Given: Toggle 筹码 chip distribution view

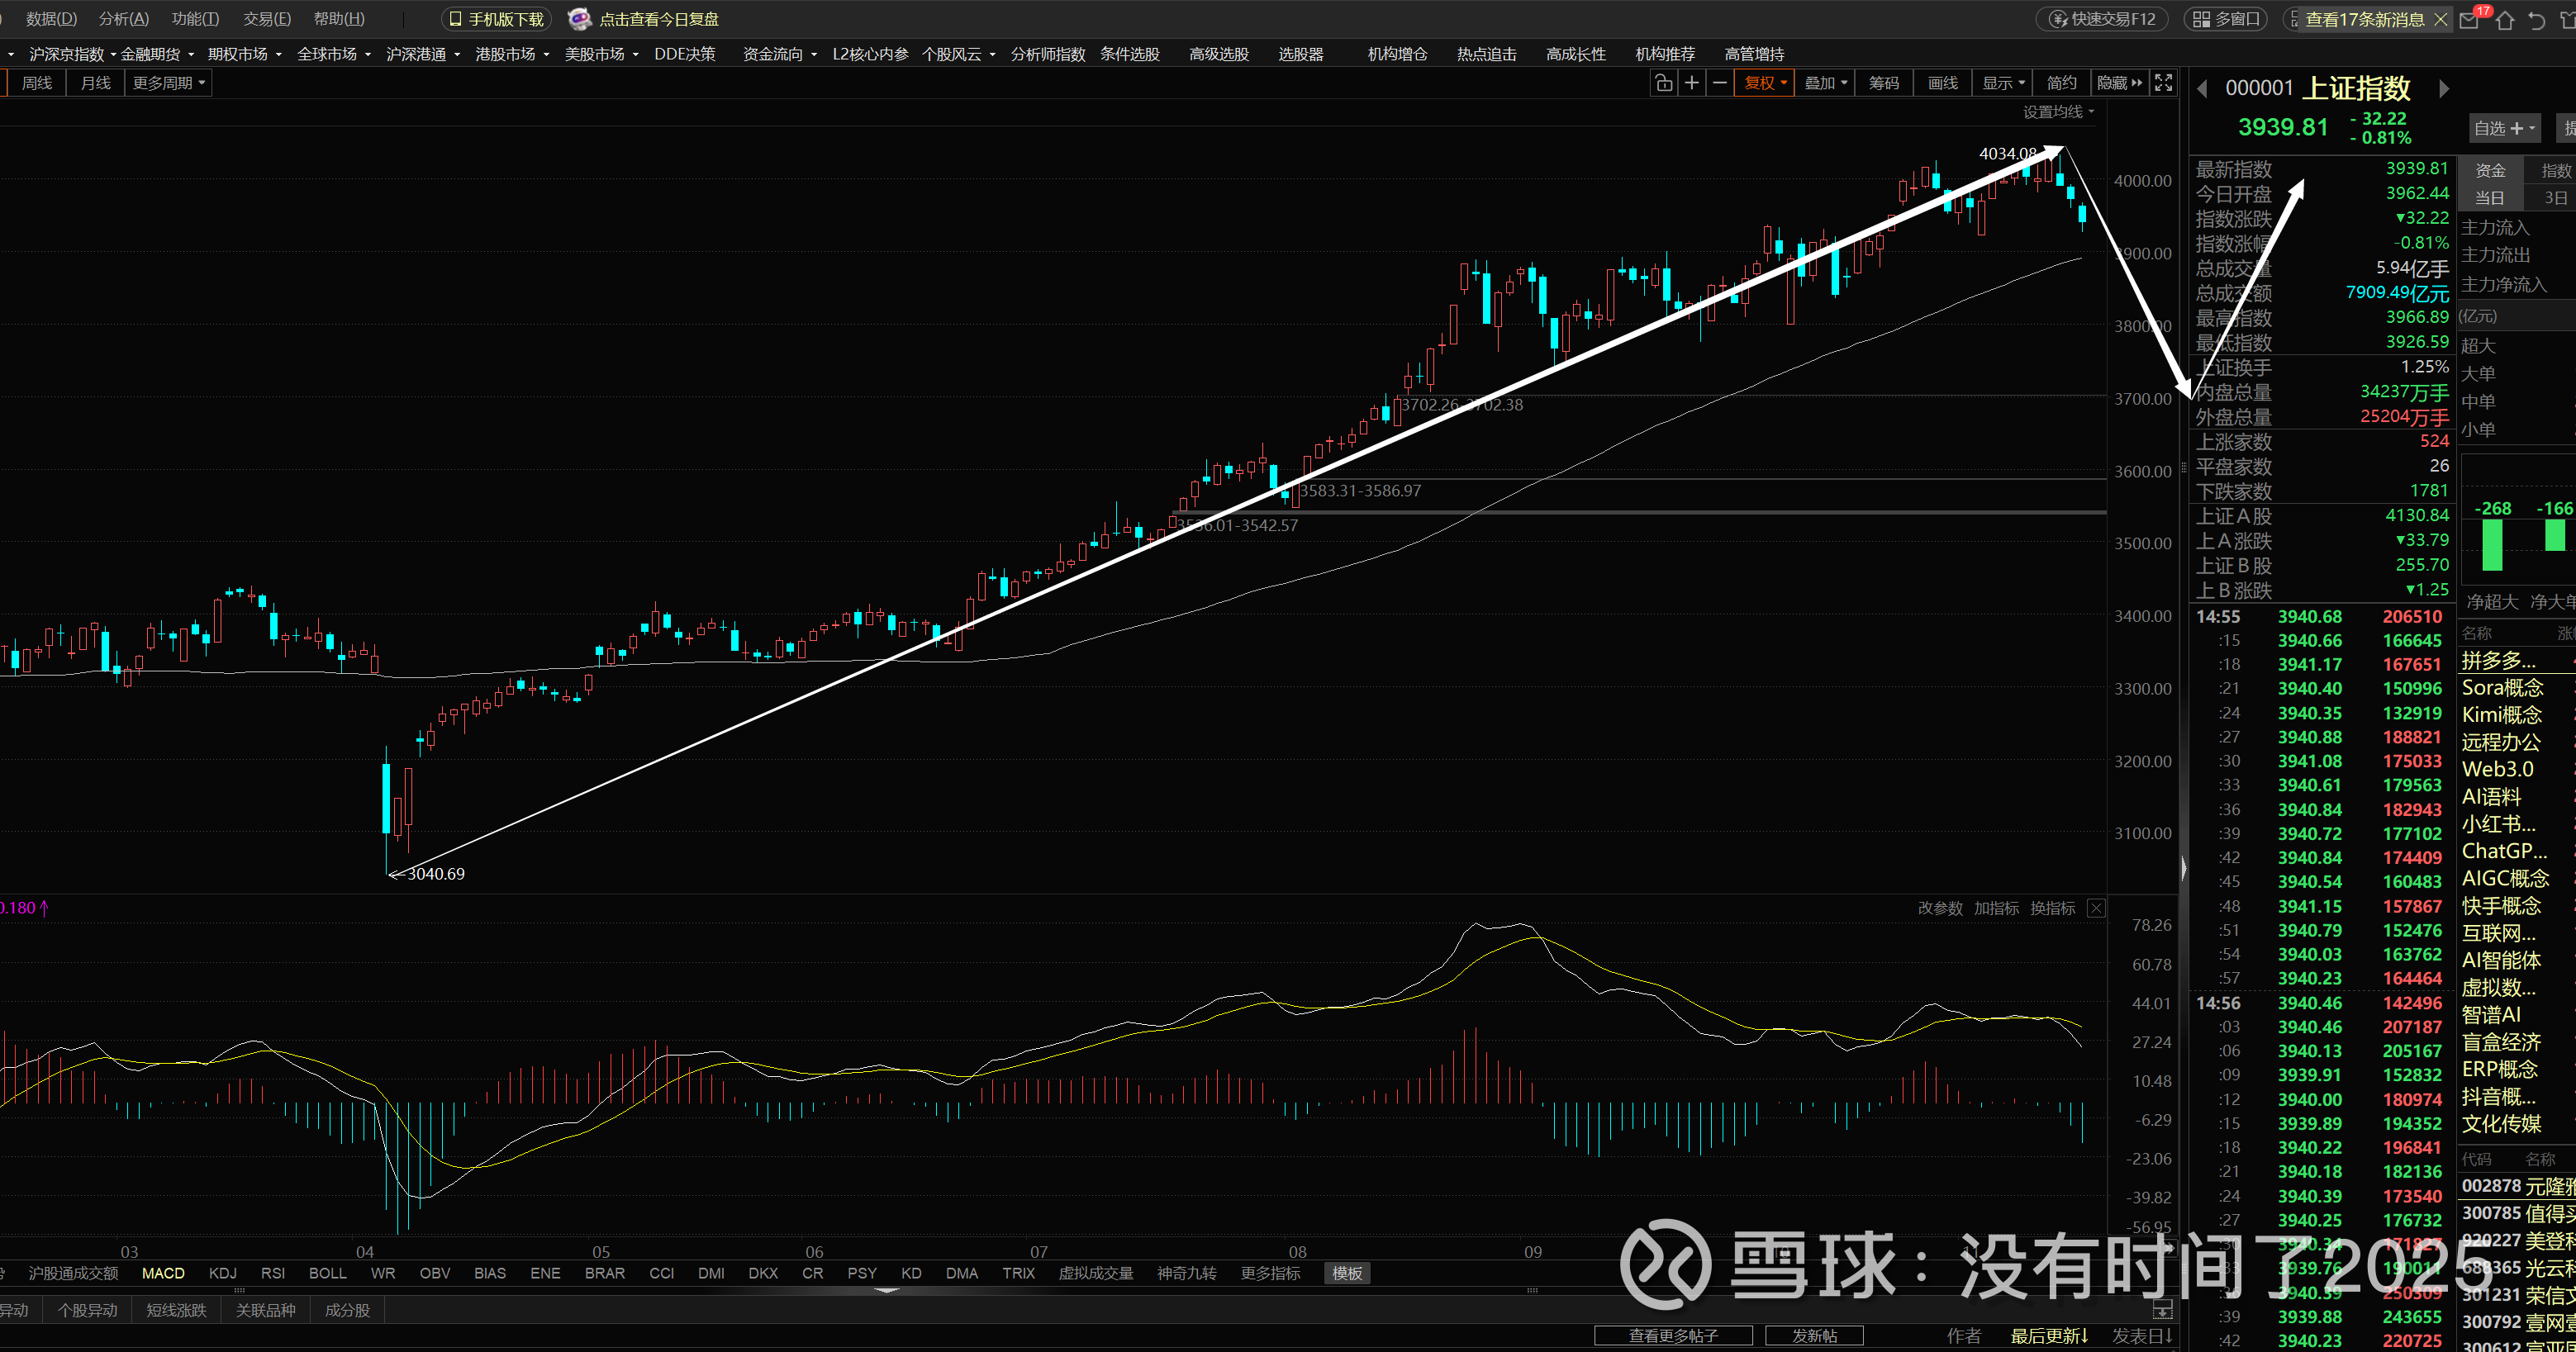Looking at the screenshot, I should 1884,83.
